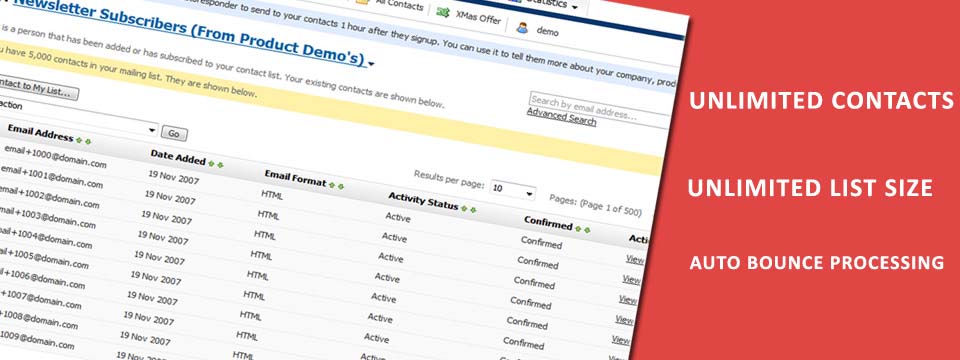Click the Results per page label
960x360 pixels.
tap(449, 179)
